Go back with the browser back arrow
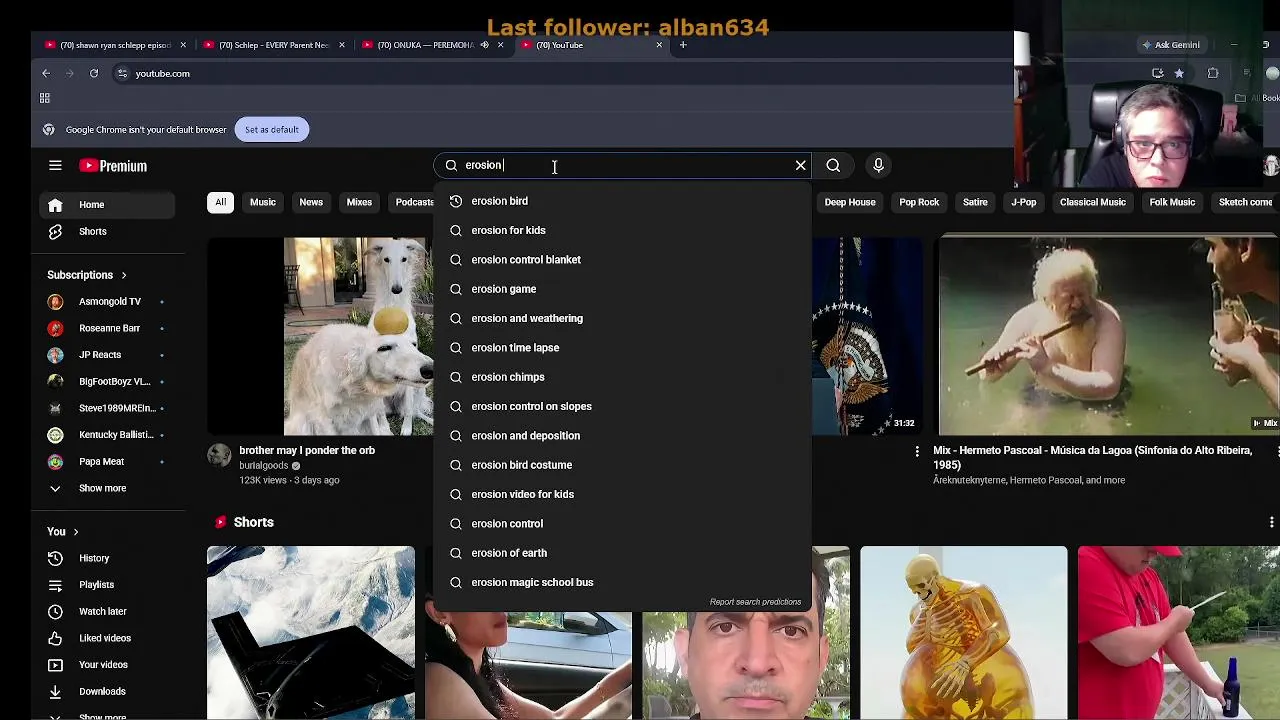The image size is (1280, 720). click(x=46, y=73)
